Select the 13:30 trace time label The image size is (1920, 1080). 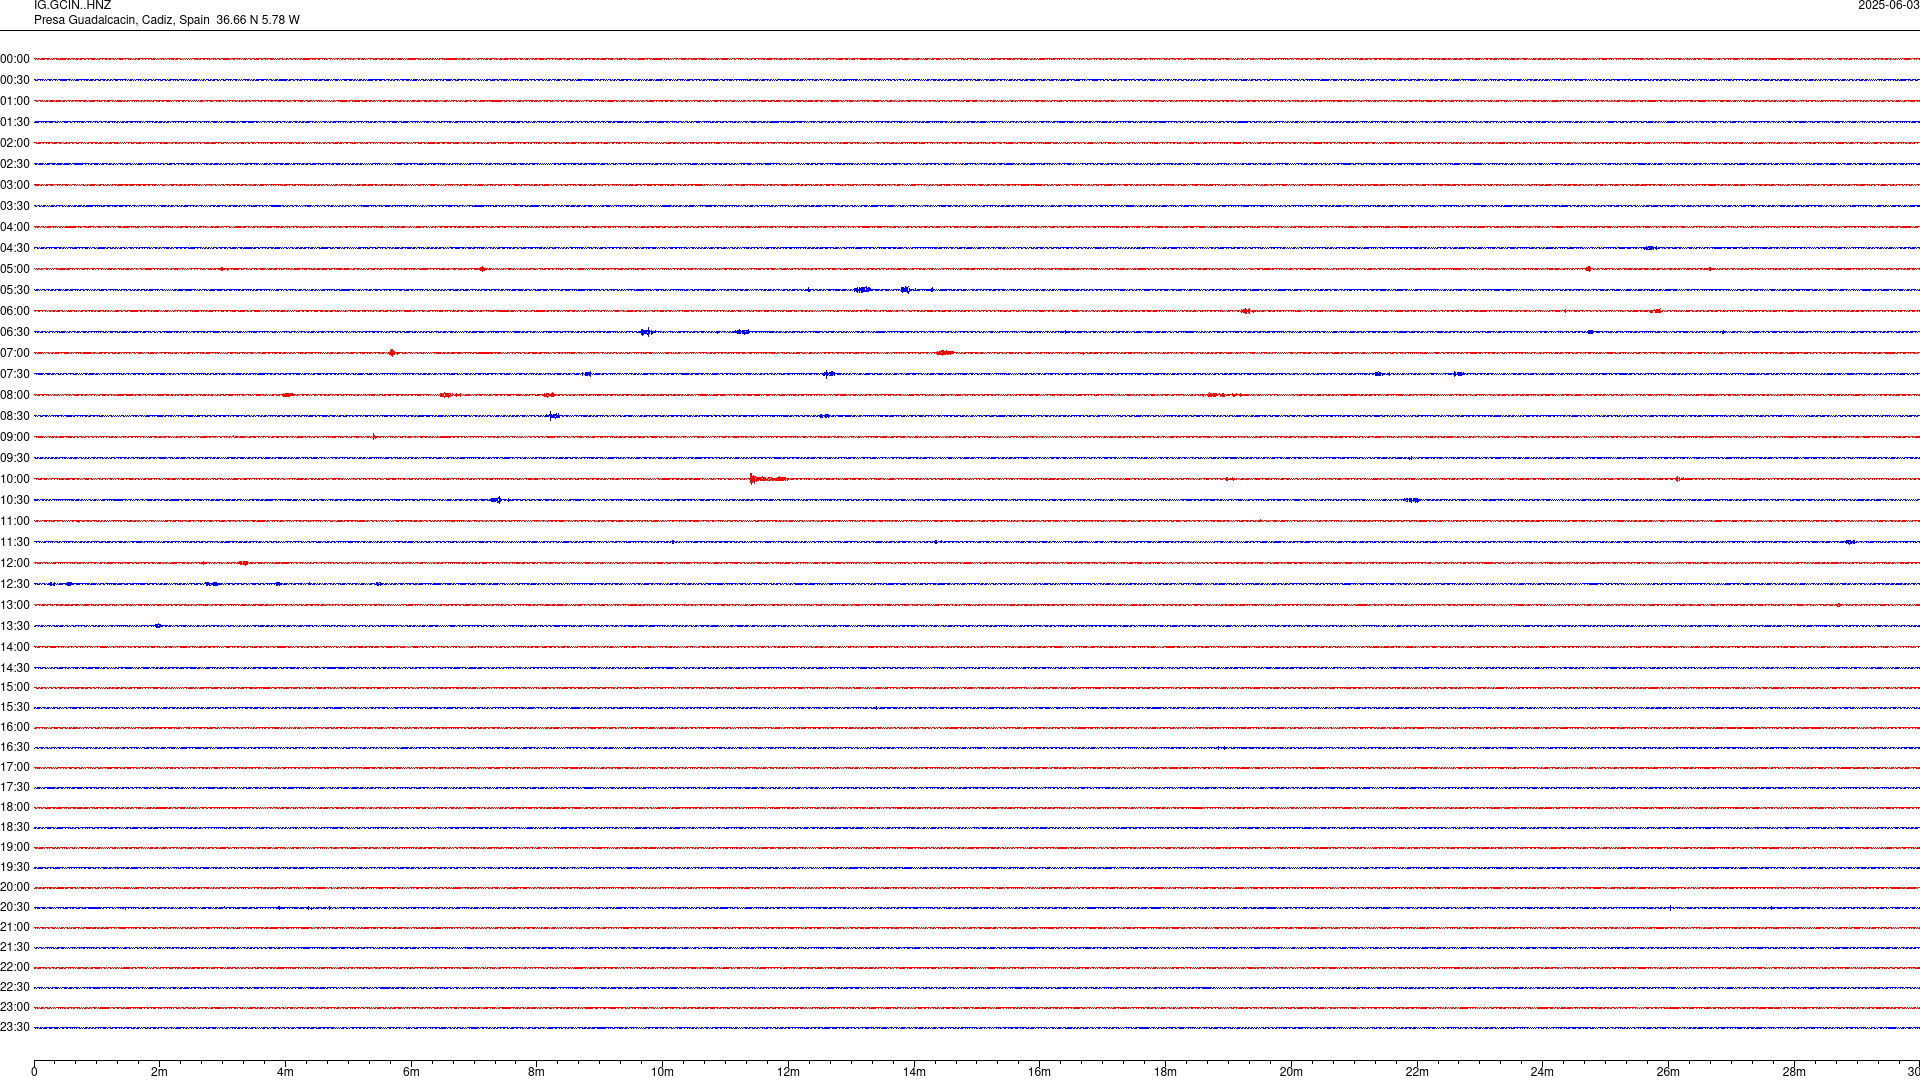click(x=15, y=626)
